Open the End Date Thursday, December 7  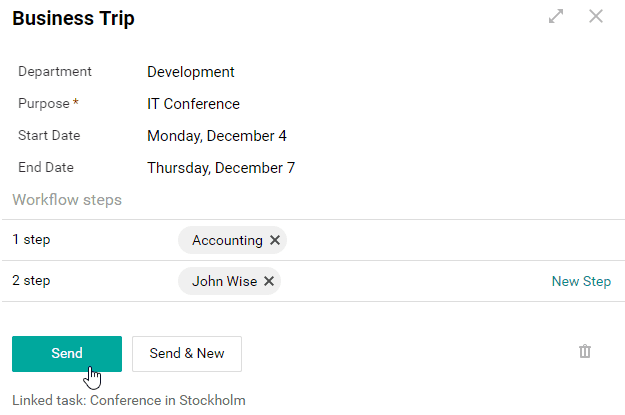tap(221, 168)
